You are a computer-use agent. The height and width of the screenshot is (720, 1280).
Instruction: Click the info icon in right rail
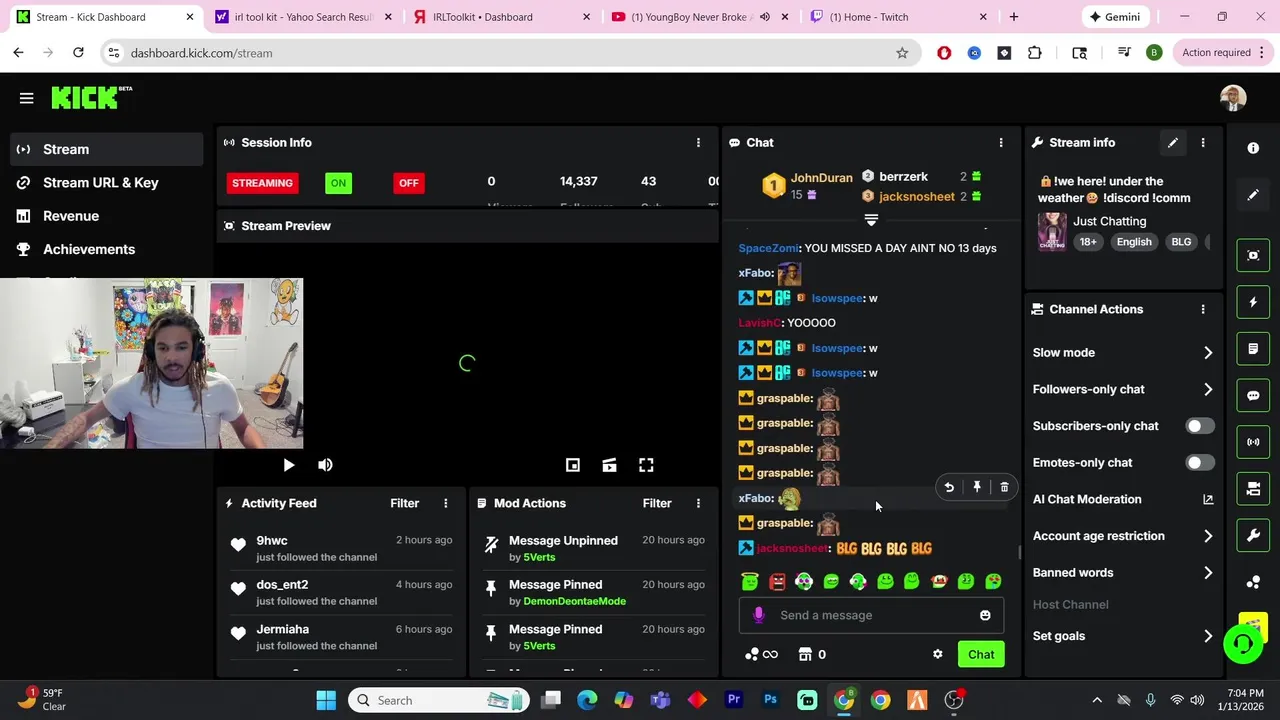point(1253,148)
